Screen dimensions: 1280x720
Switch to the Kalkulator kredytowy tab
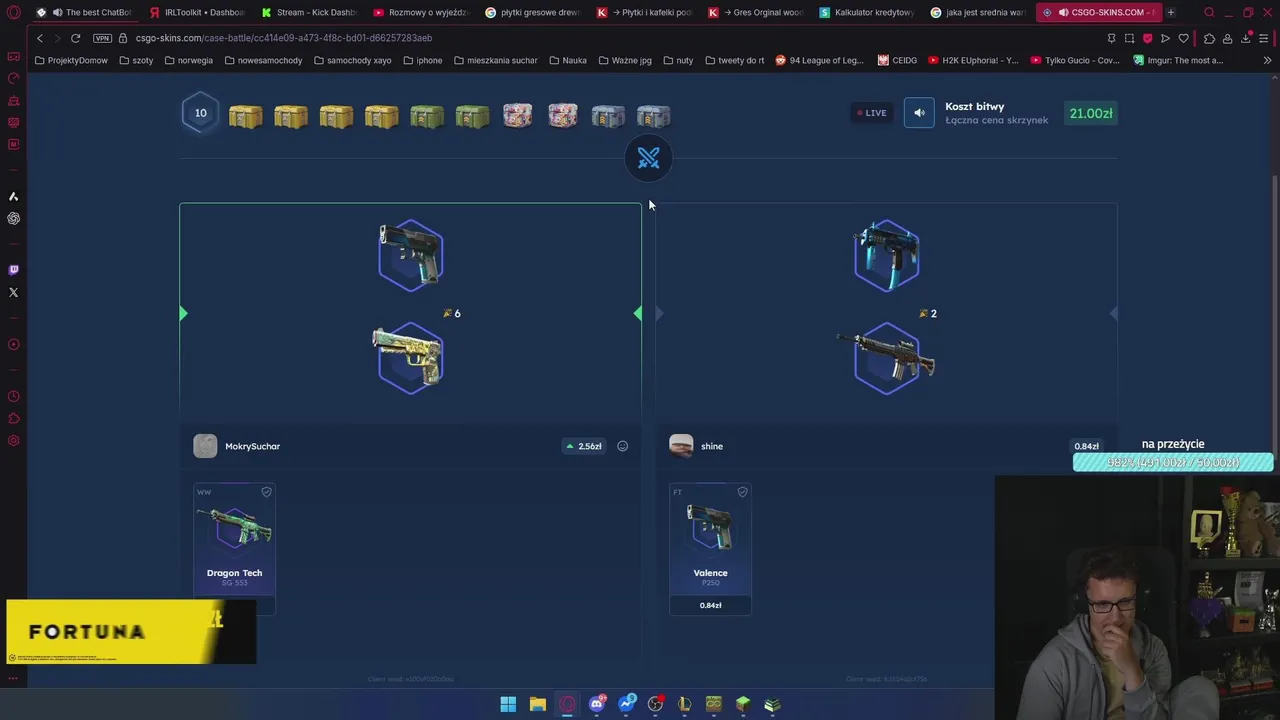coord(866,12)
